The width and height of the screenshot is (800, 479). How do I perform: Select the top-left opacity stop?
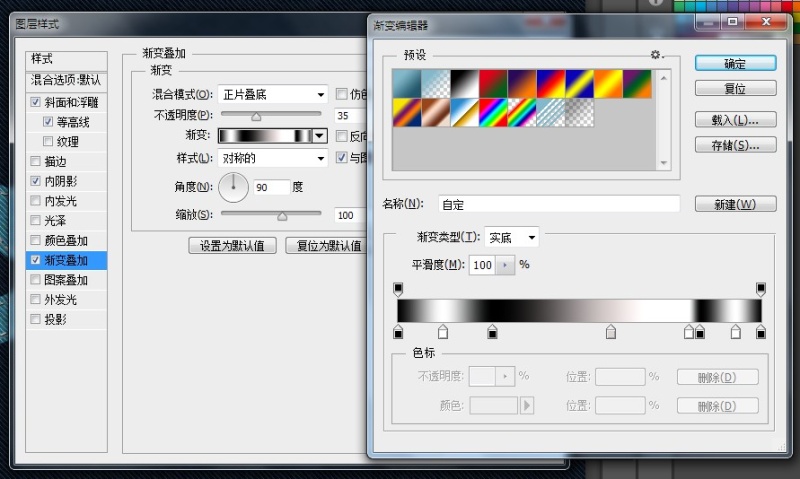coord(398,289)
